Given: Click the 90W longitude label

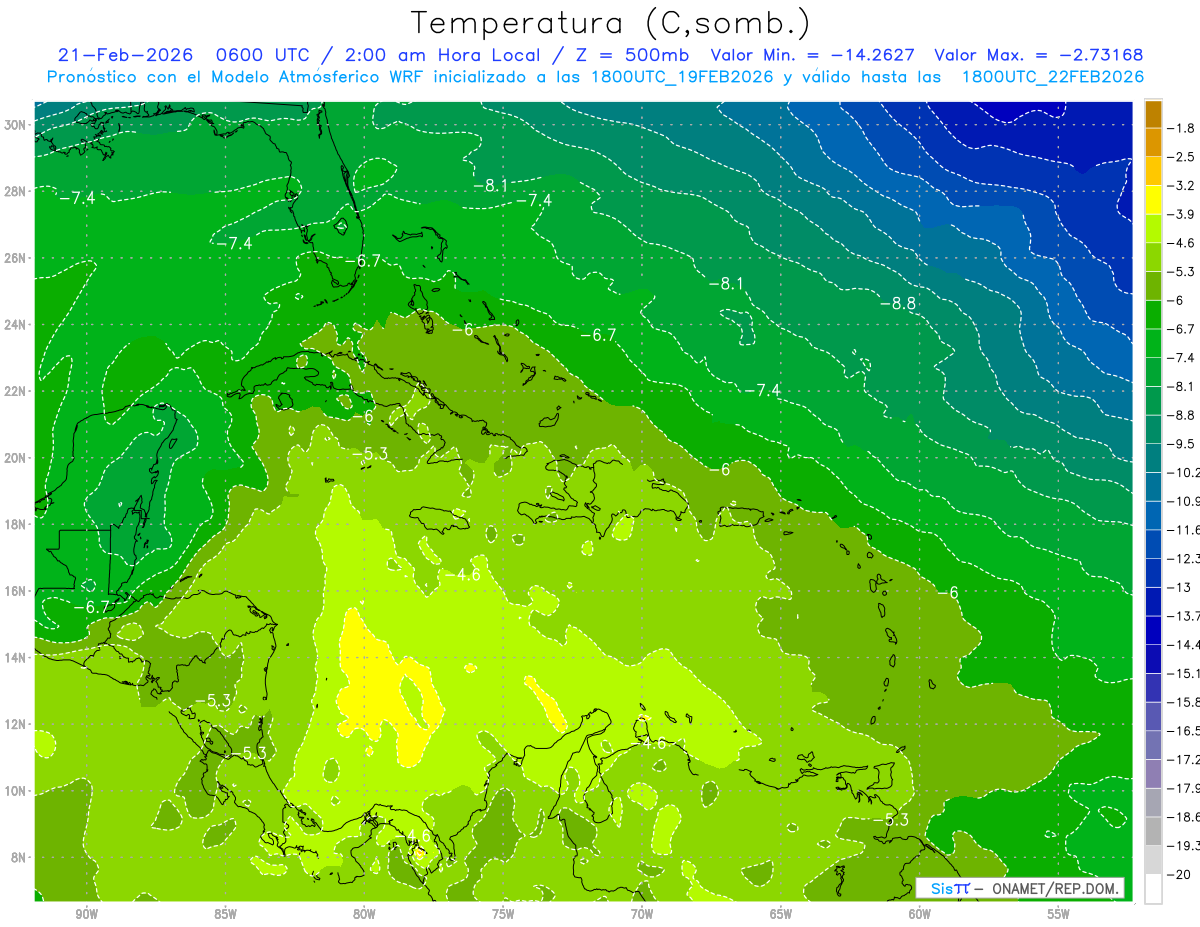Looking at the screenshot, I should [86, 914].
